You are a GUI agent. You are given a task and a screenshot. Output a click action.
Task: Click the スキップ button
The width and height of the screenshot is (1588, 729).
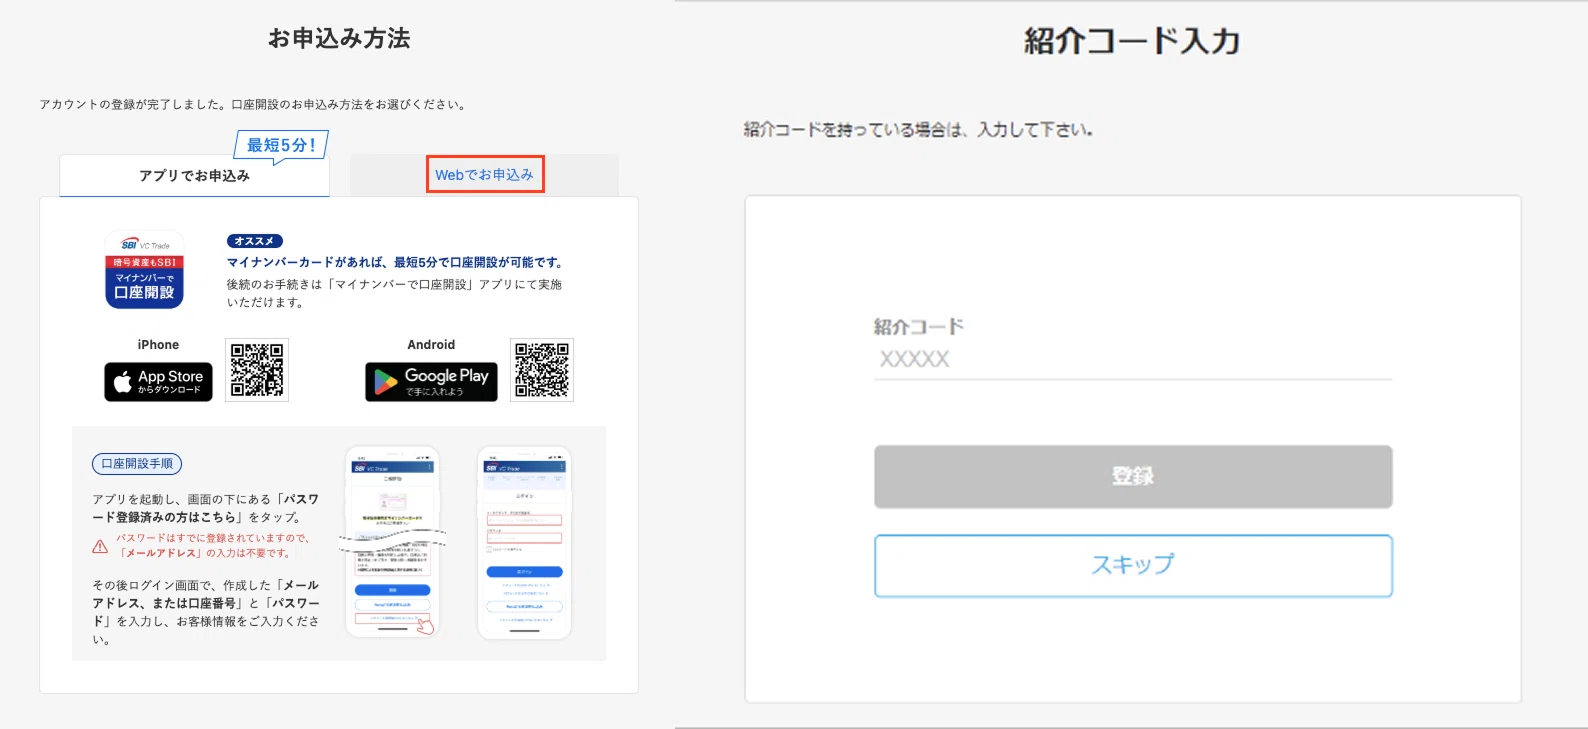1133,566
